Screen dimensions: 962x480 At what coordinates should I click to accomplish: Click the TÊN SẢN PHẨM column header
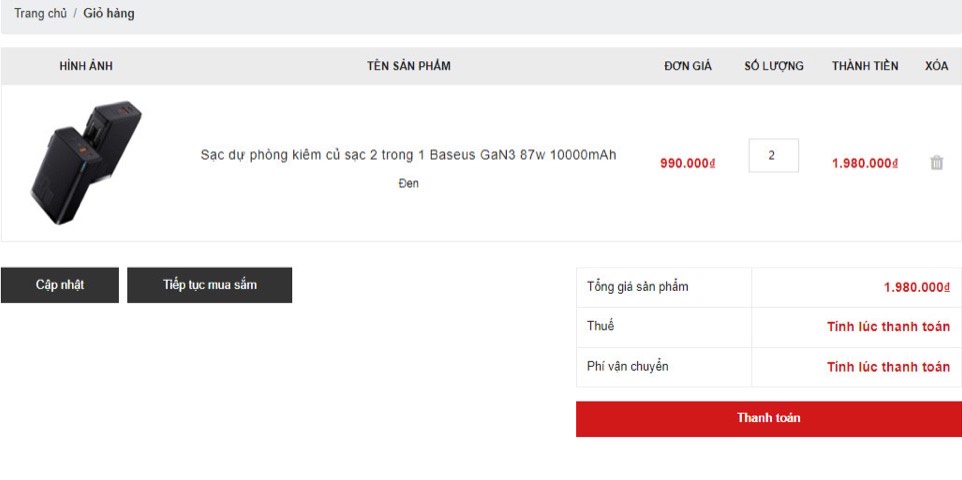coord(408,66)
